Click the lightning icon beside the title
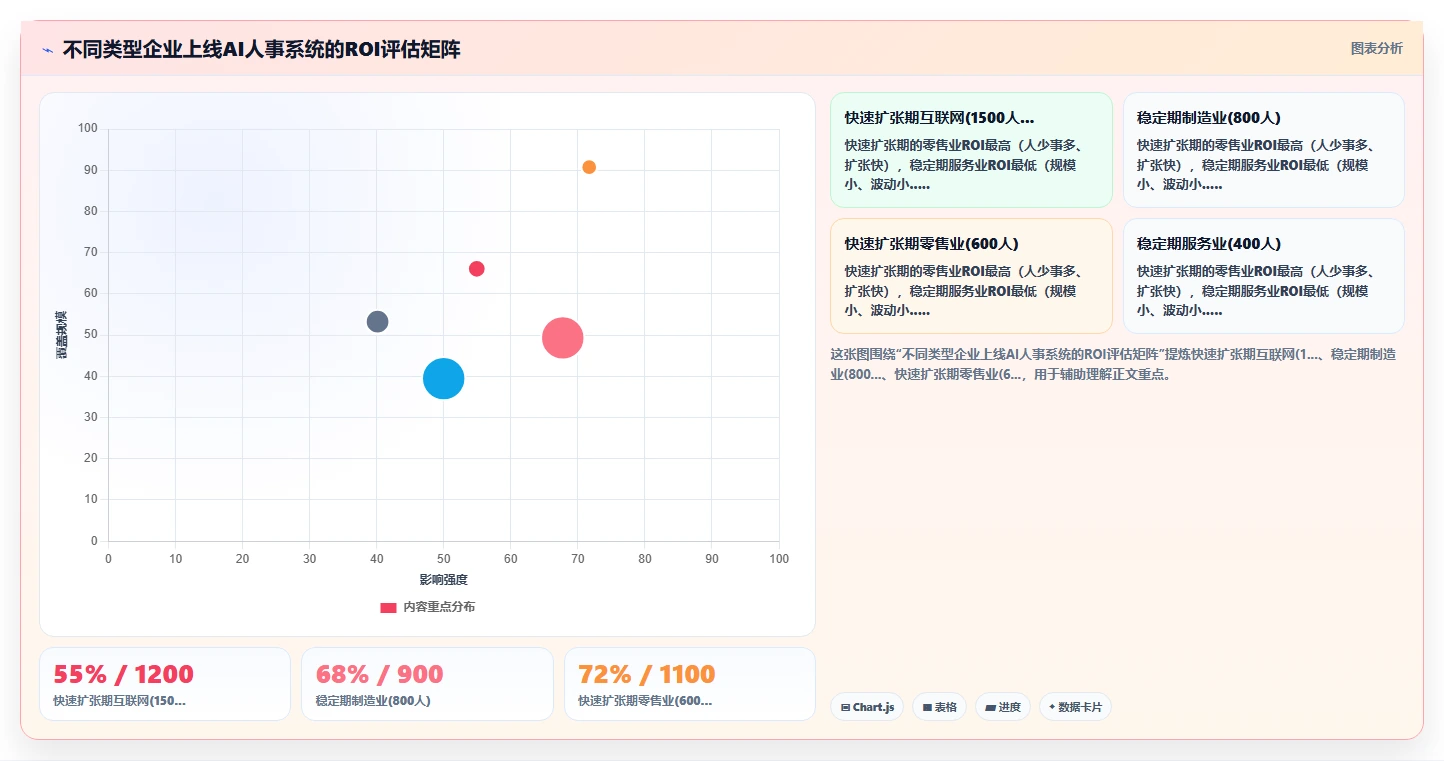The image size is (1444, 761). (x=48, y=50)
